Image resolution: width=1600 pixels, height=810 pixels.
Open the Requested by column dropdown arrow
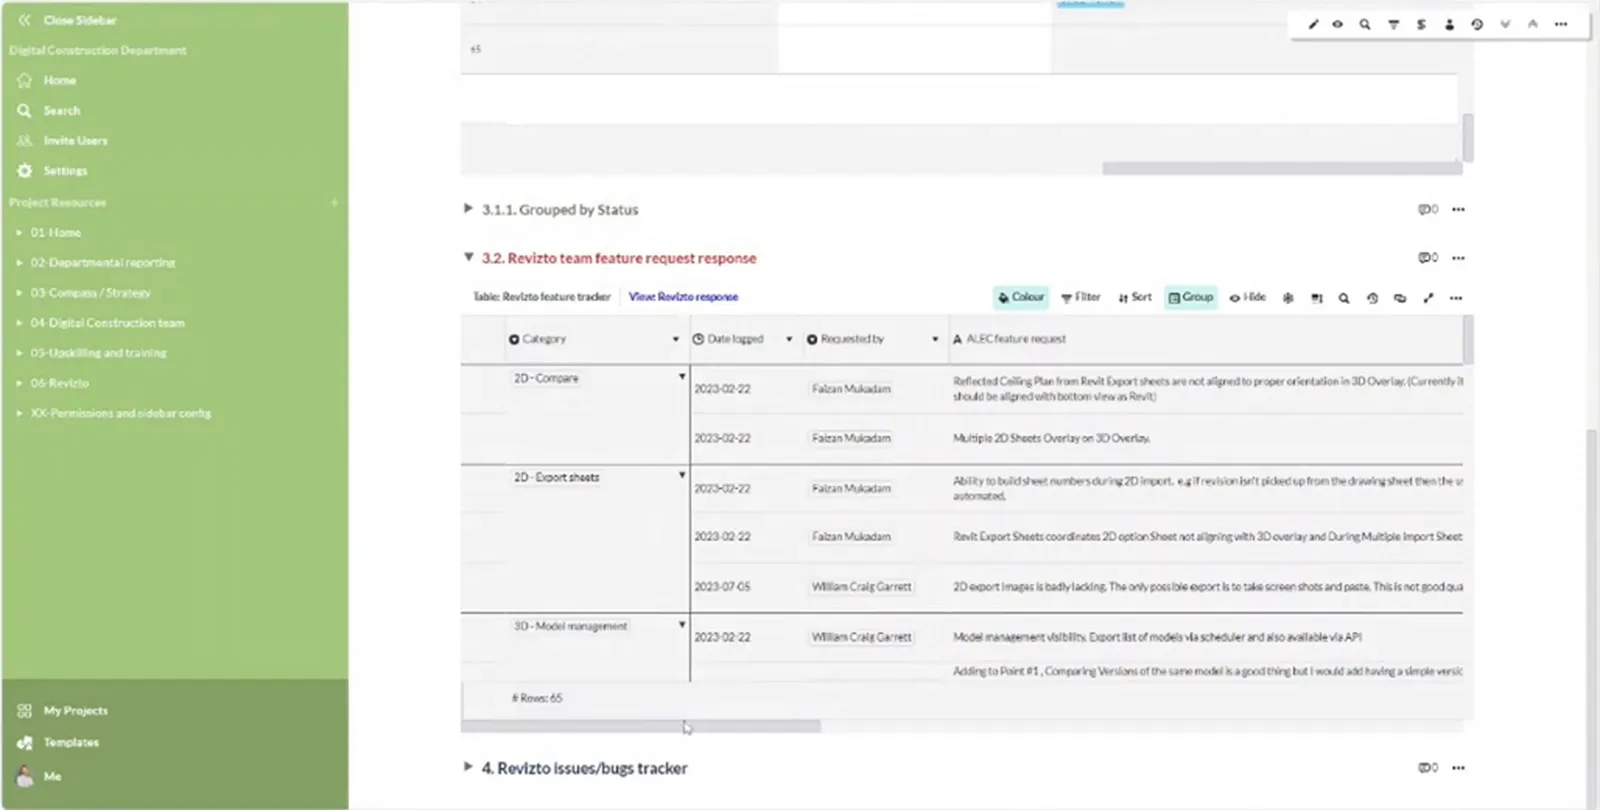tap(935, 340)
